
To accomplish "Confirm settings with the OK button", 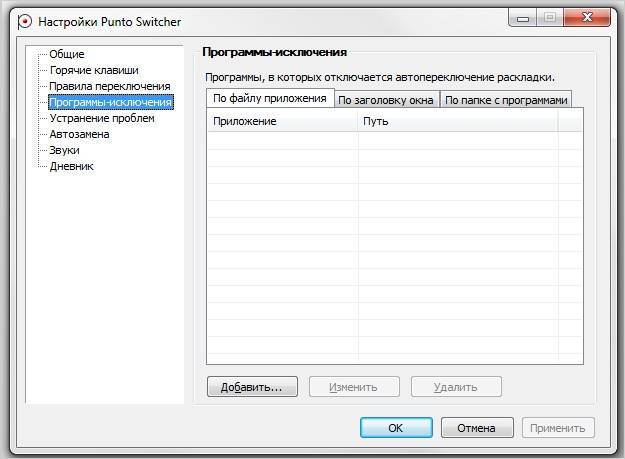I will coord(396,428).
